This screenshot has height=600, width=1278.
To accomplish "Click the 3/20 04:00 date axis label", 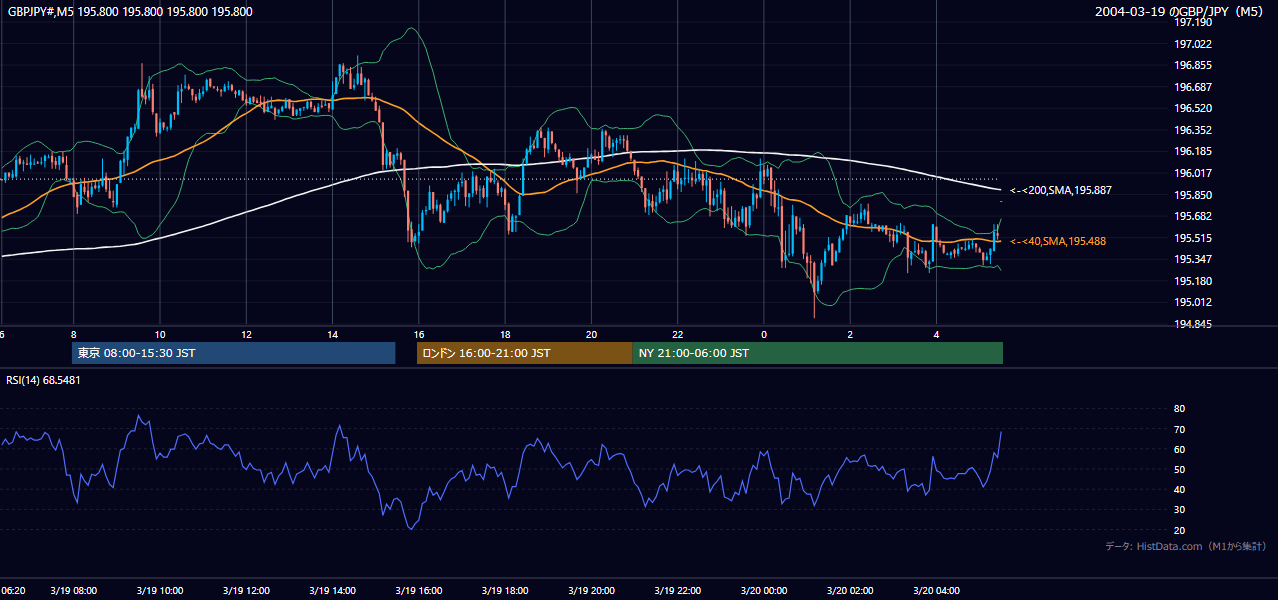I will pyautogui.click(x=937, y=591).
